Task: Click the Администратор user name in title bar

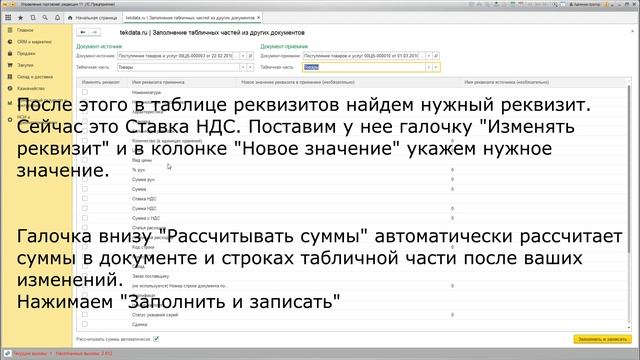Action: click(586, 4)
